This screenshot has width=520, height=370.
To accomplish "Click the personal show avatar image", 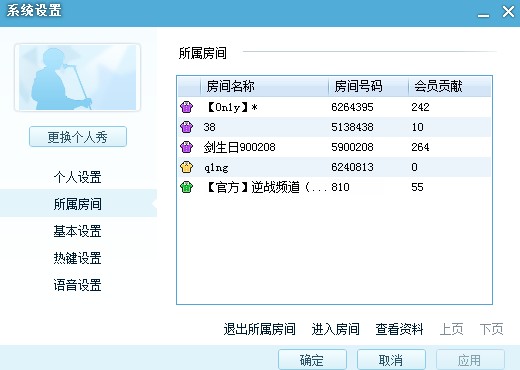I will click(x=77, y=77).
